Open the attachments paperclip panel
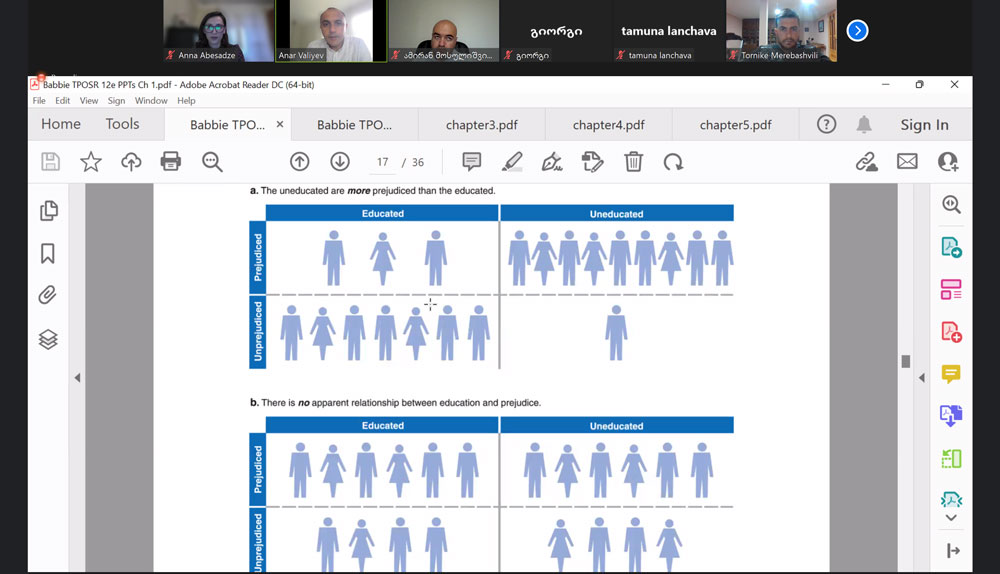 [48, 296]
